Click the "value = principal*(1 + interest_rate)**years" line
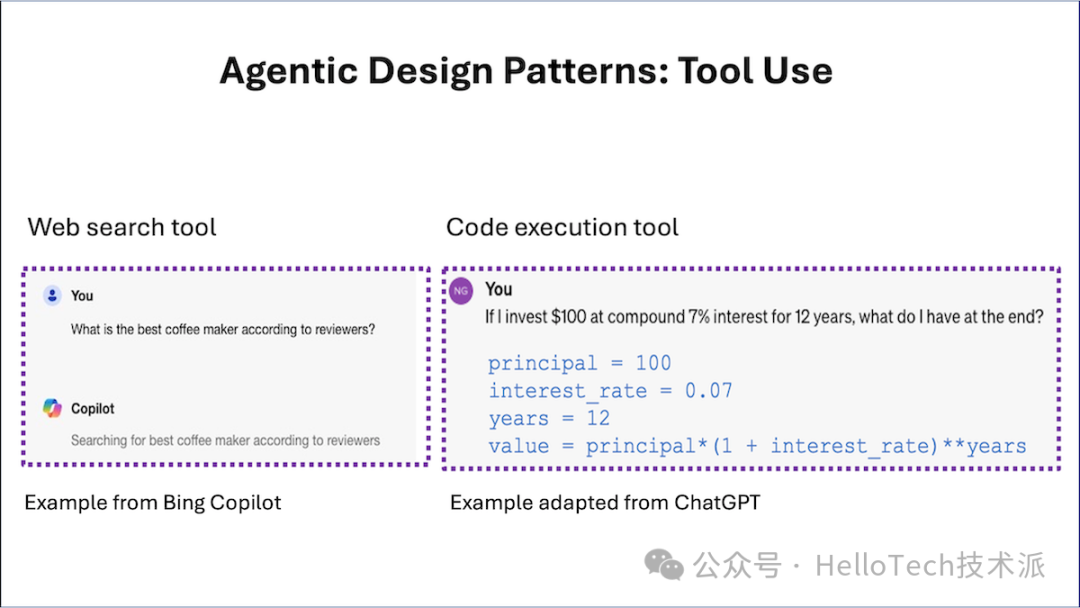The image size is (1080, 608). tap(757, 446)
